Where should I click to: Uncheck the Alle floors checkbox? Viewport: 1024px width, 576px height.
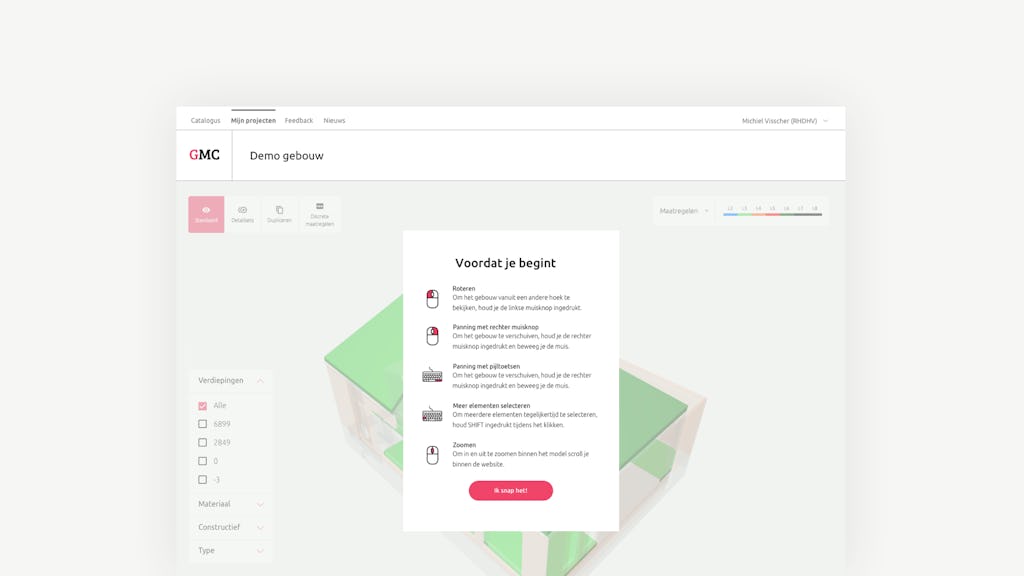(203, 406)
